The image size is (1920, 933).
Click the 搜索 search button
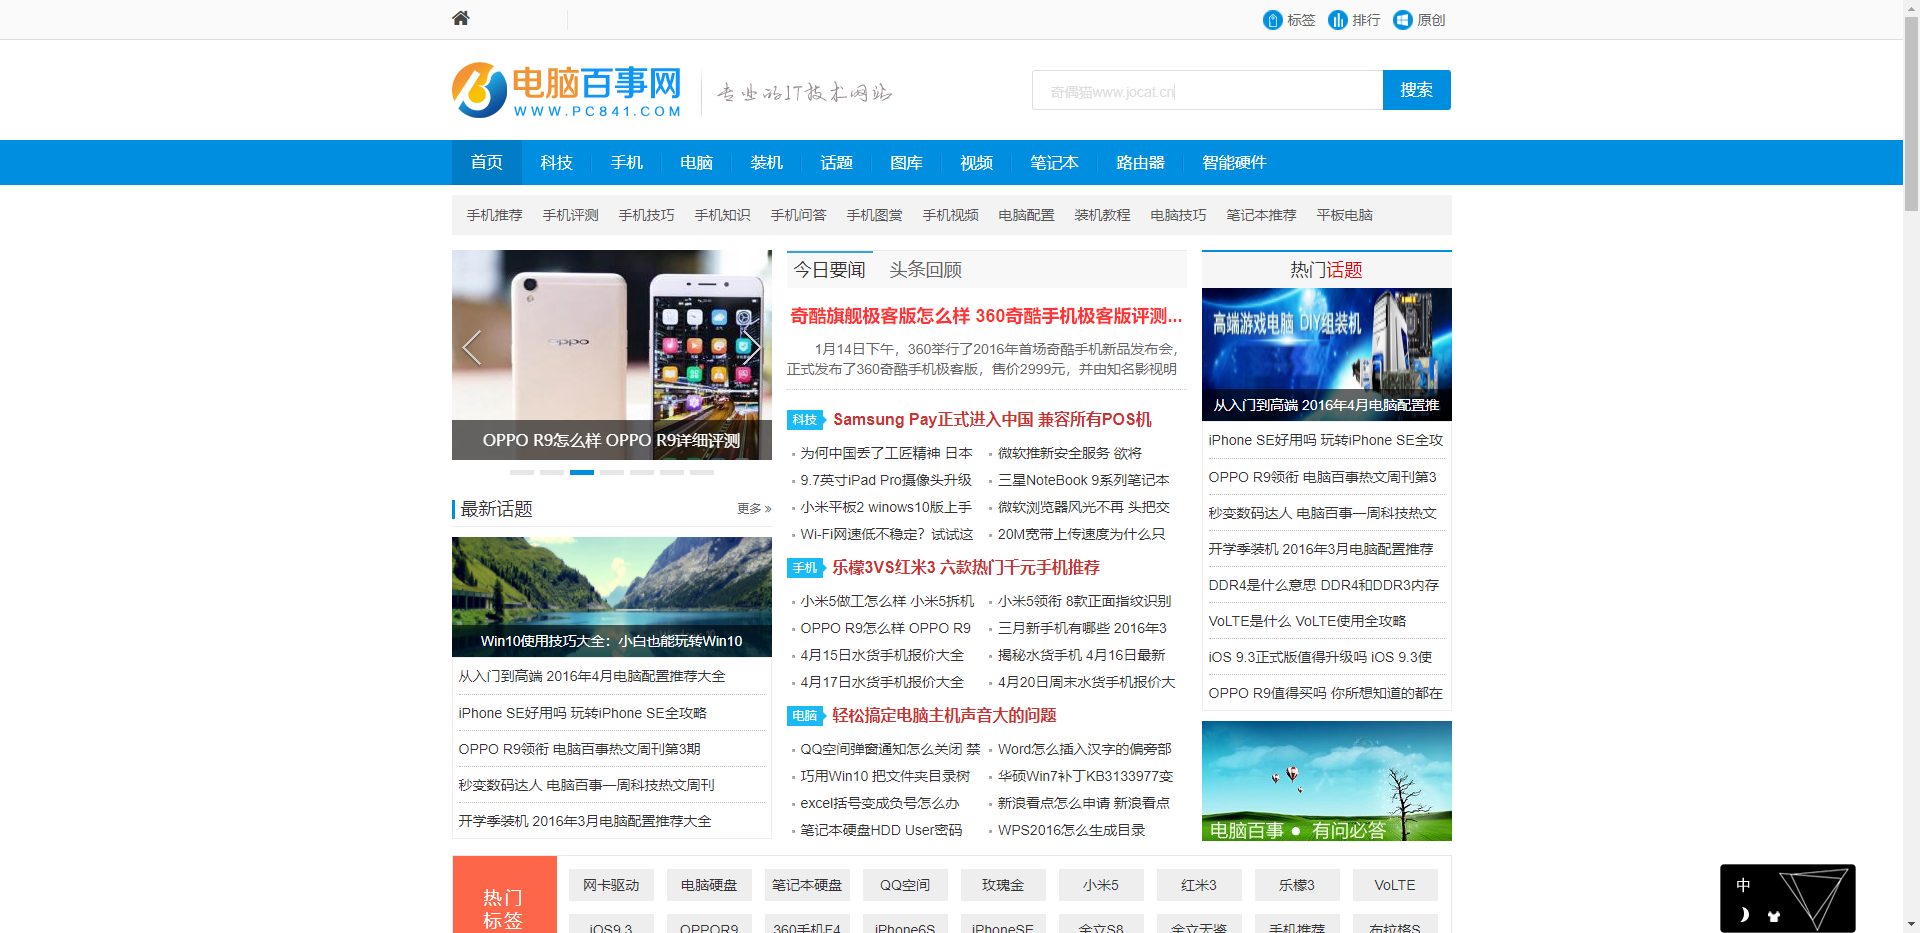1417,90
